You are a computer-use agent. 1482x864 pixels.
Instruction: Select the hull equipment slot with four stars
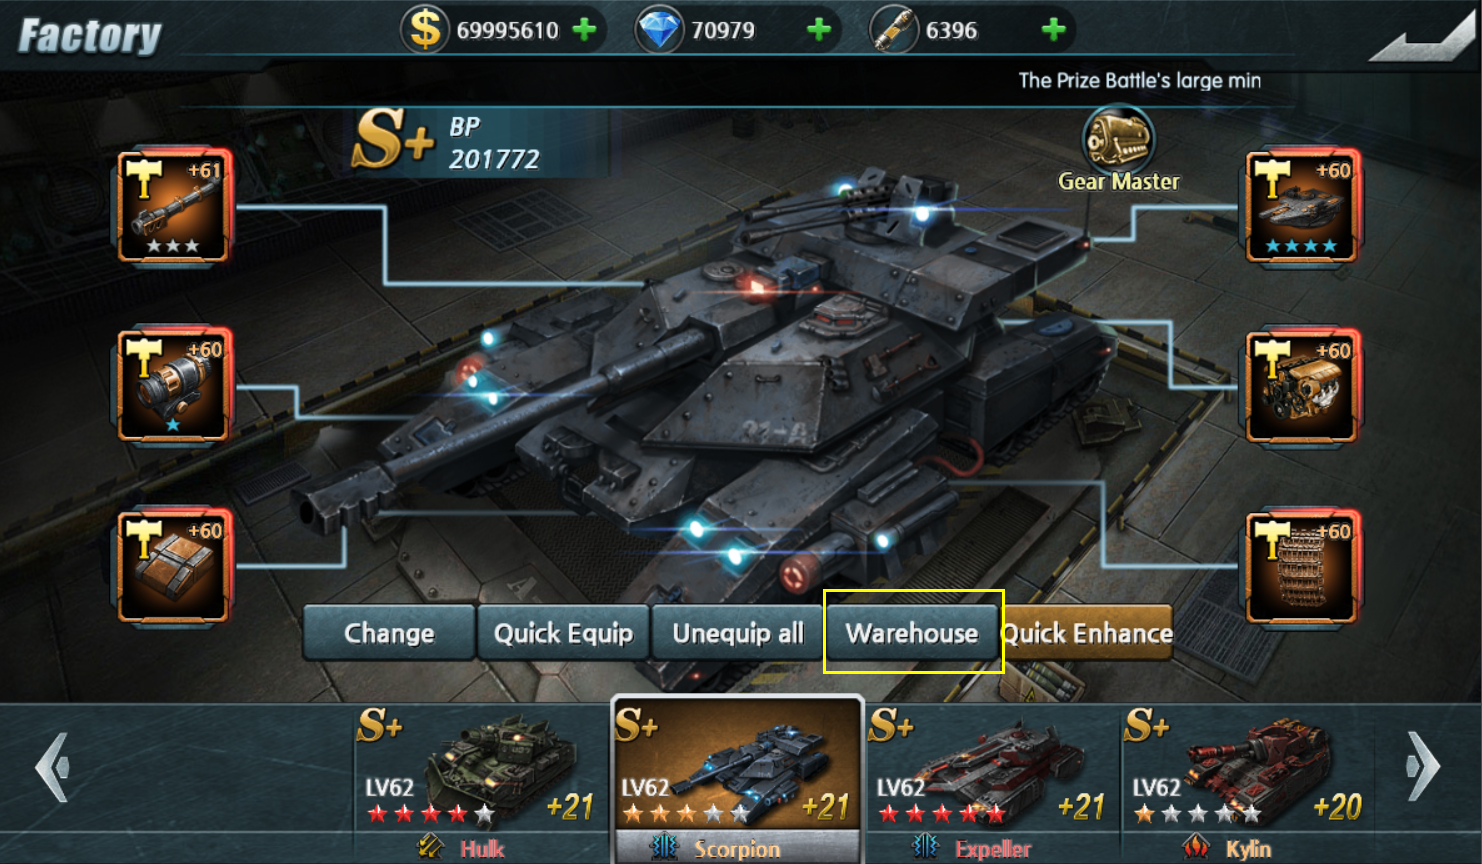(1301, 207)
